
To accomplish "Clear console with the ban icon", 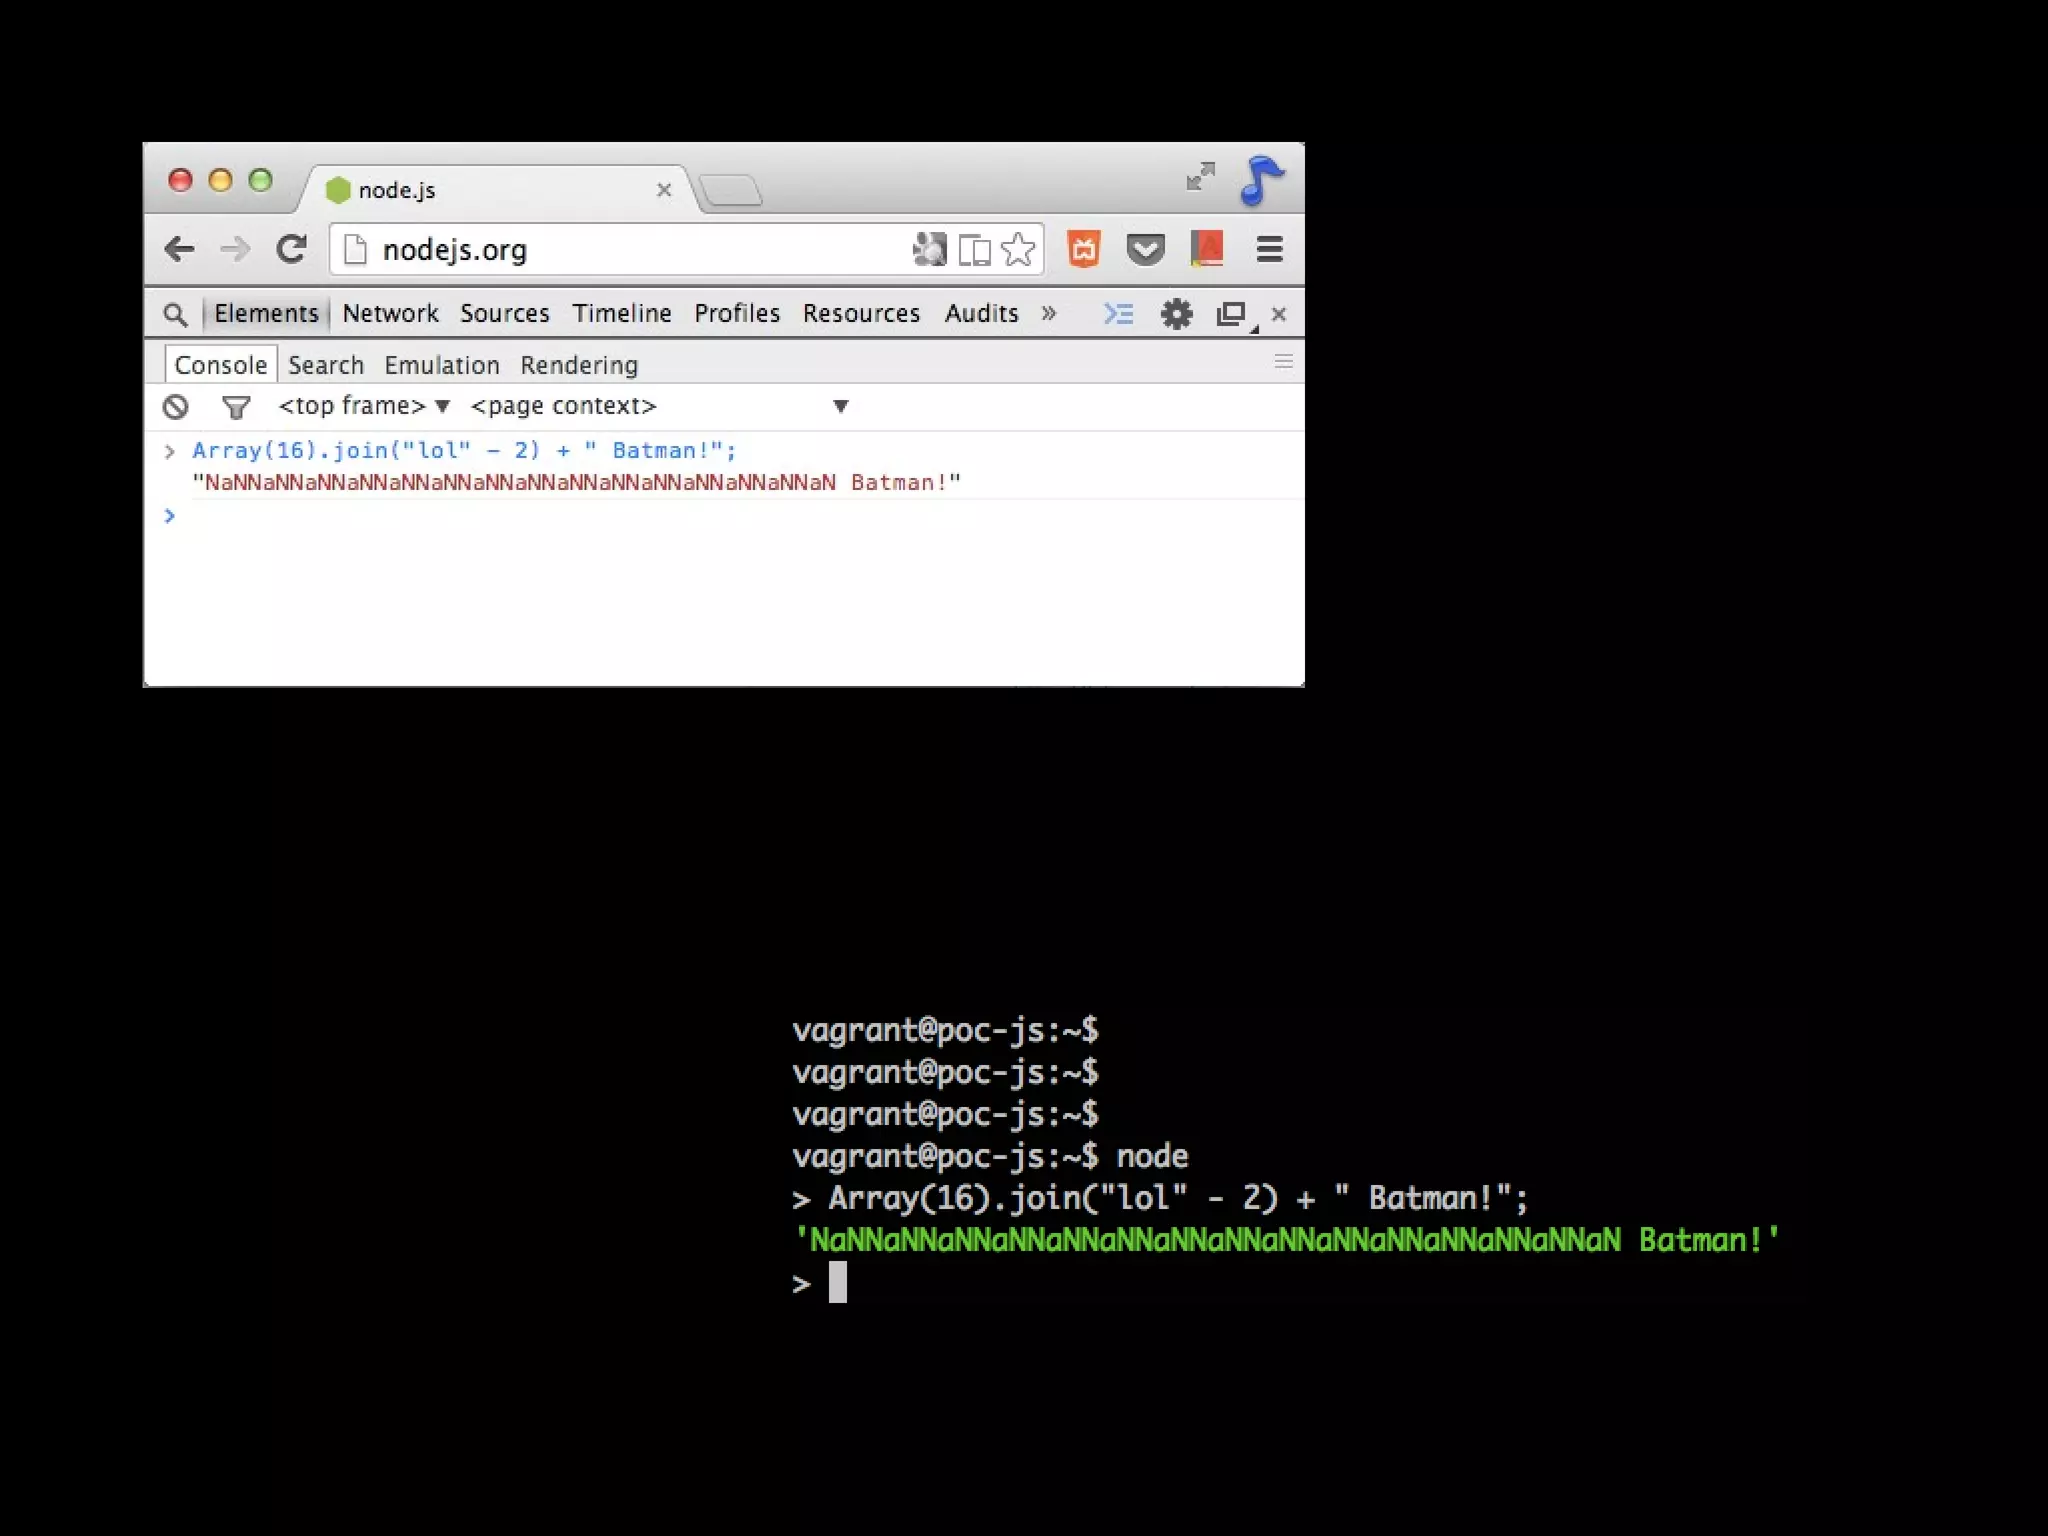I will 176,406.
